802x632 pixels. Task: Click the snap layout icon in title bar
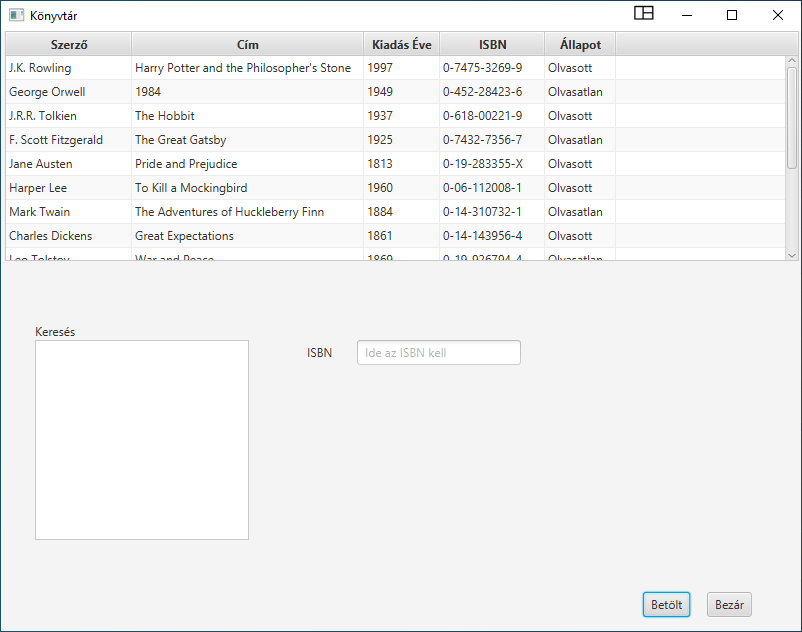click(644, 14)
